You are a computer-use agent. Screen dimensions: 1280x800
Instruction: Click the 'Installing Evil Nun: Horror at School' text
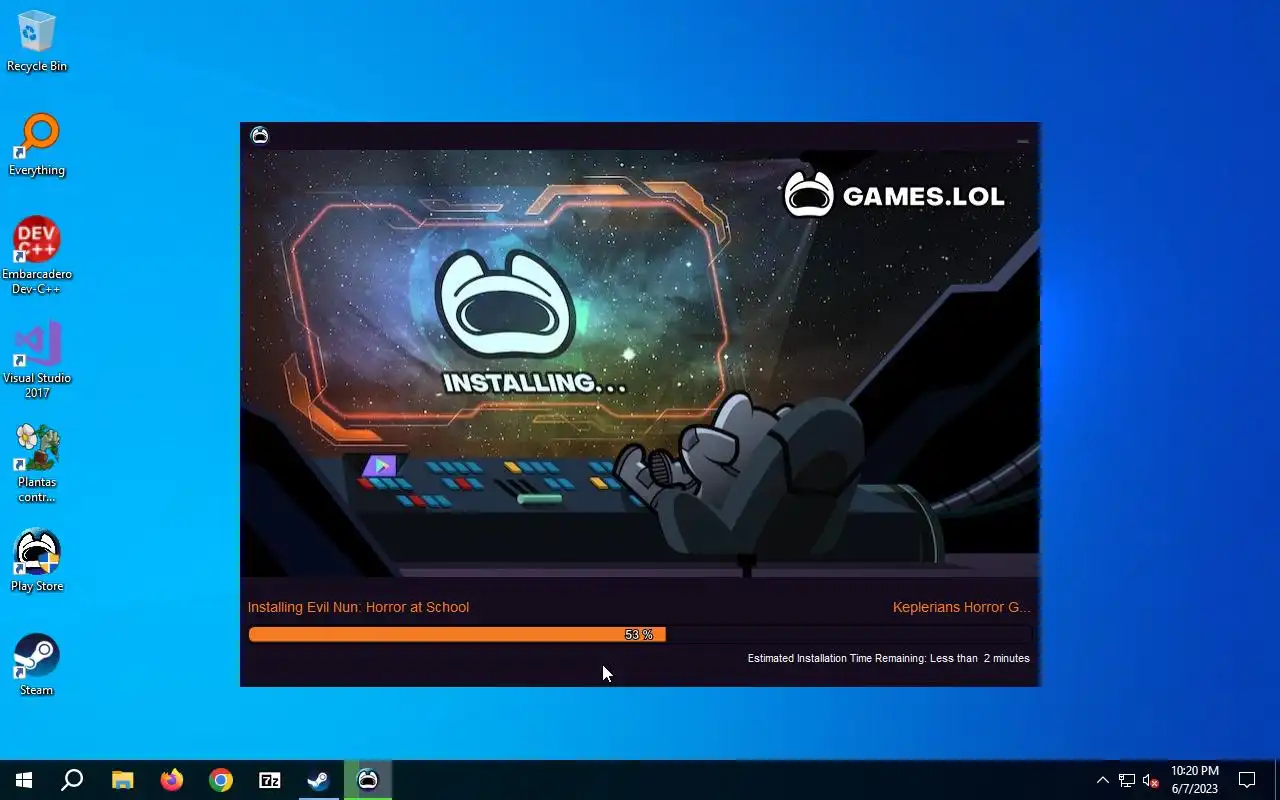358,607
